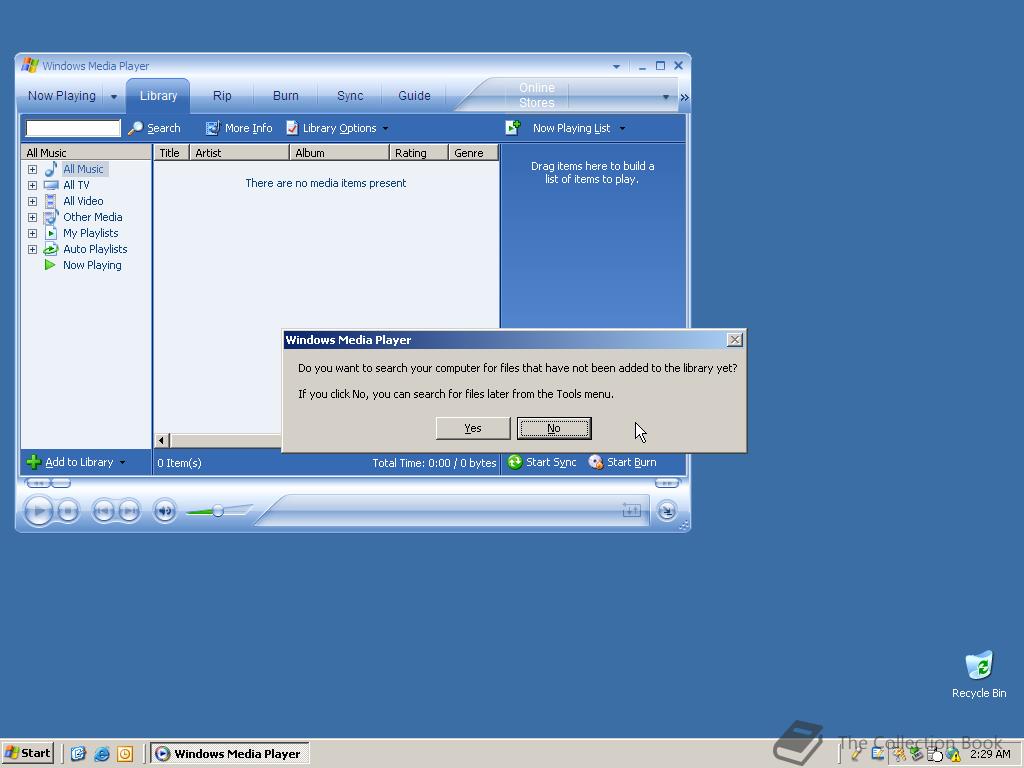This screenshot has height=768, width=1024.
Task: Click No in the search dialog
Action: pos(554,428)
